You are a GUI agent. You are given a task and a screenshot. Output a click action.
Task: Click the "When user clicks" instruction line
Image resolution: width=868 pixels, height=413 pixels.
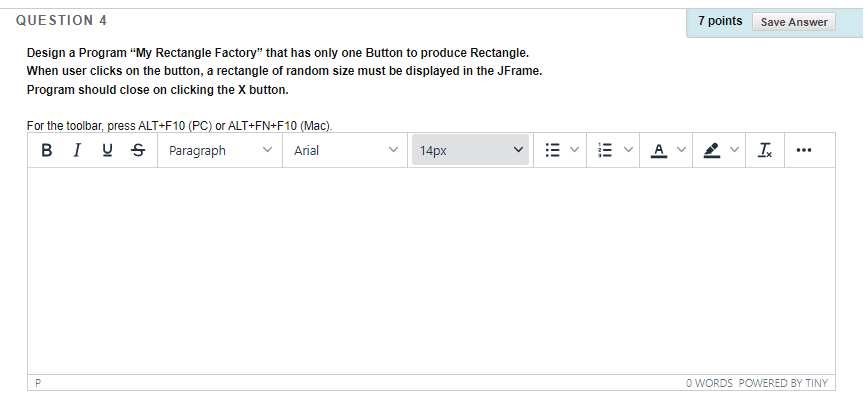[x=284, y=71]
